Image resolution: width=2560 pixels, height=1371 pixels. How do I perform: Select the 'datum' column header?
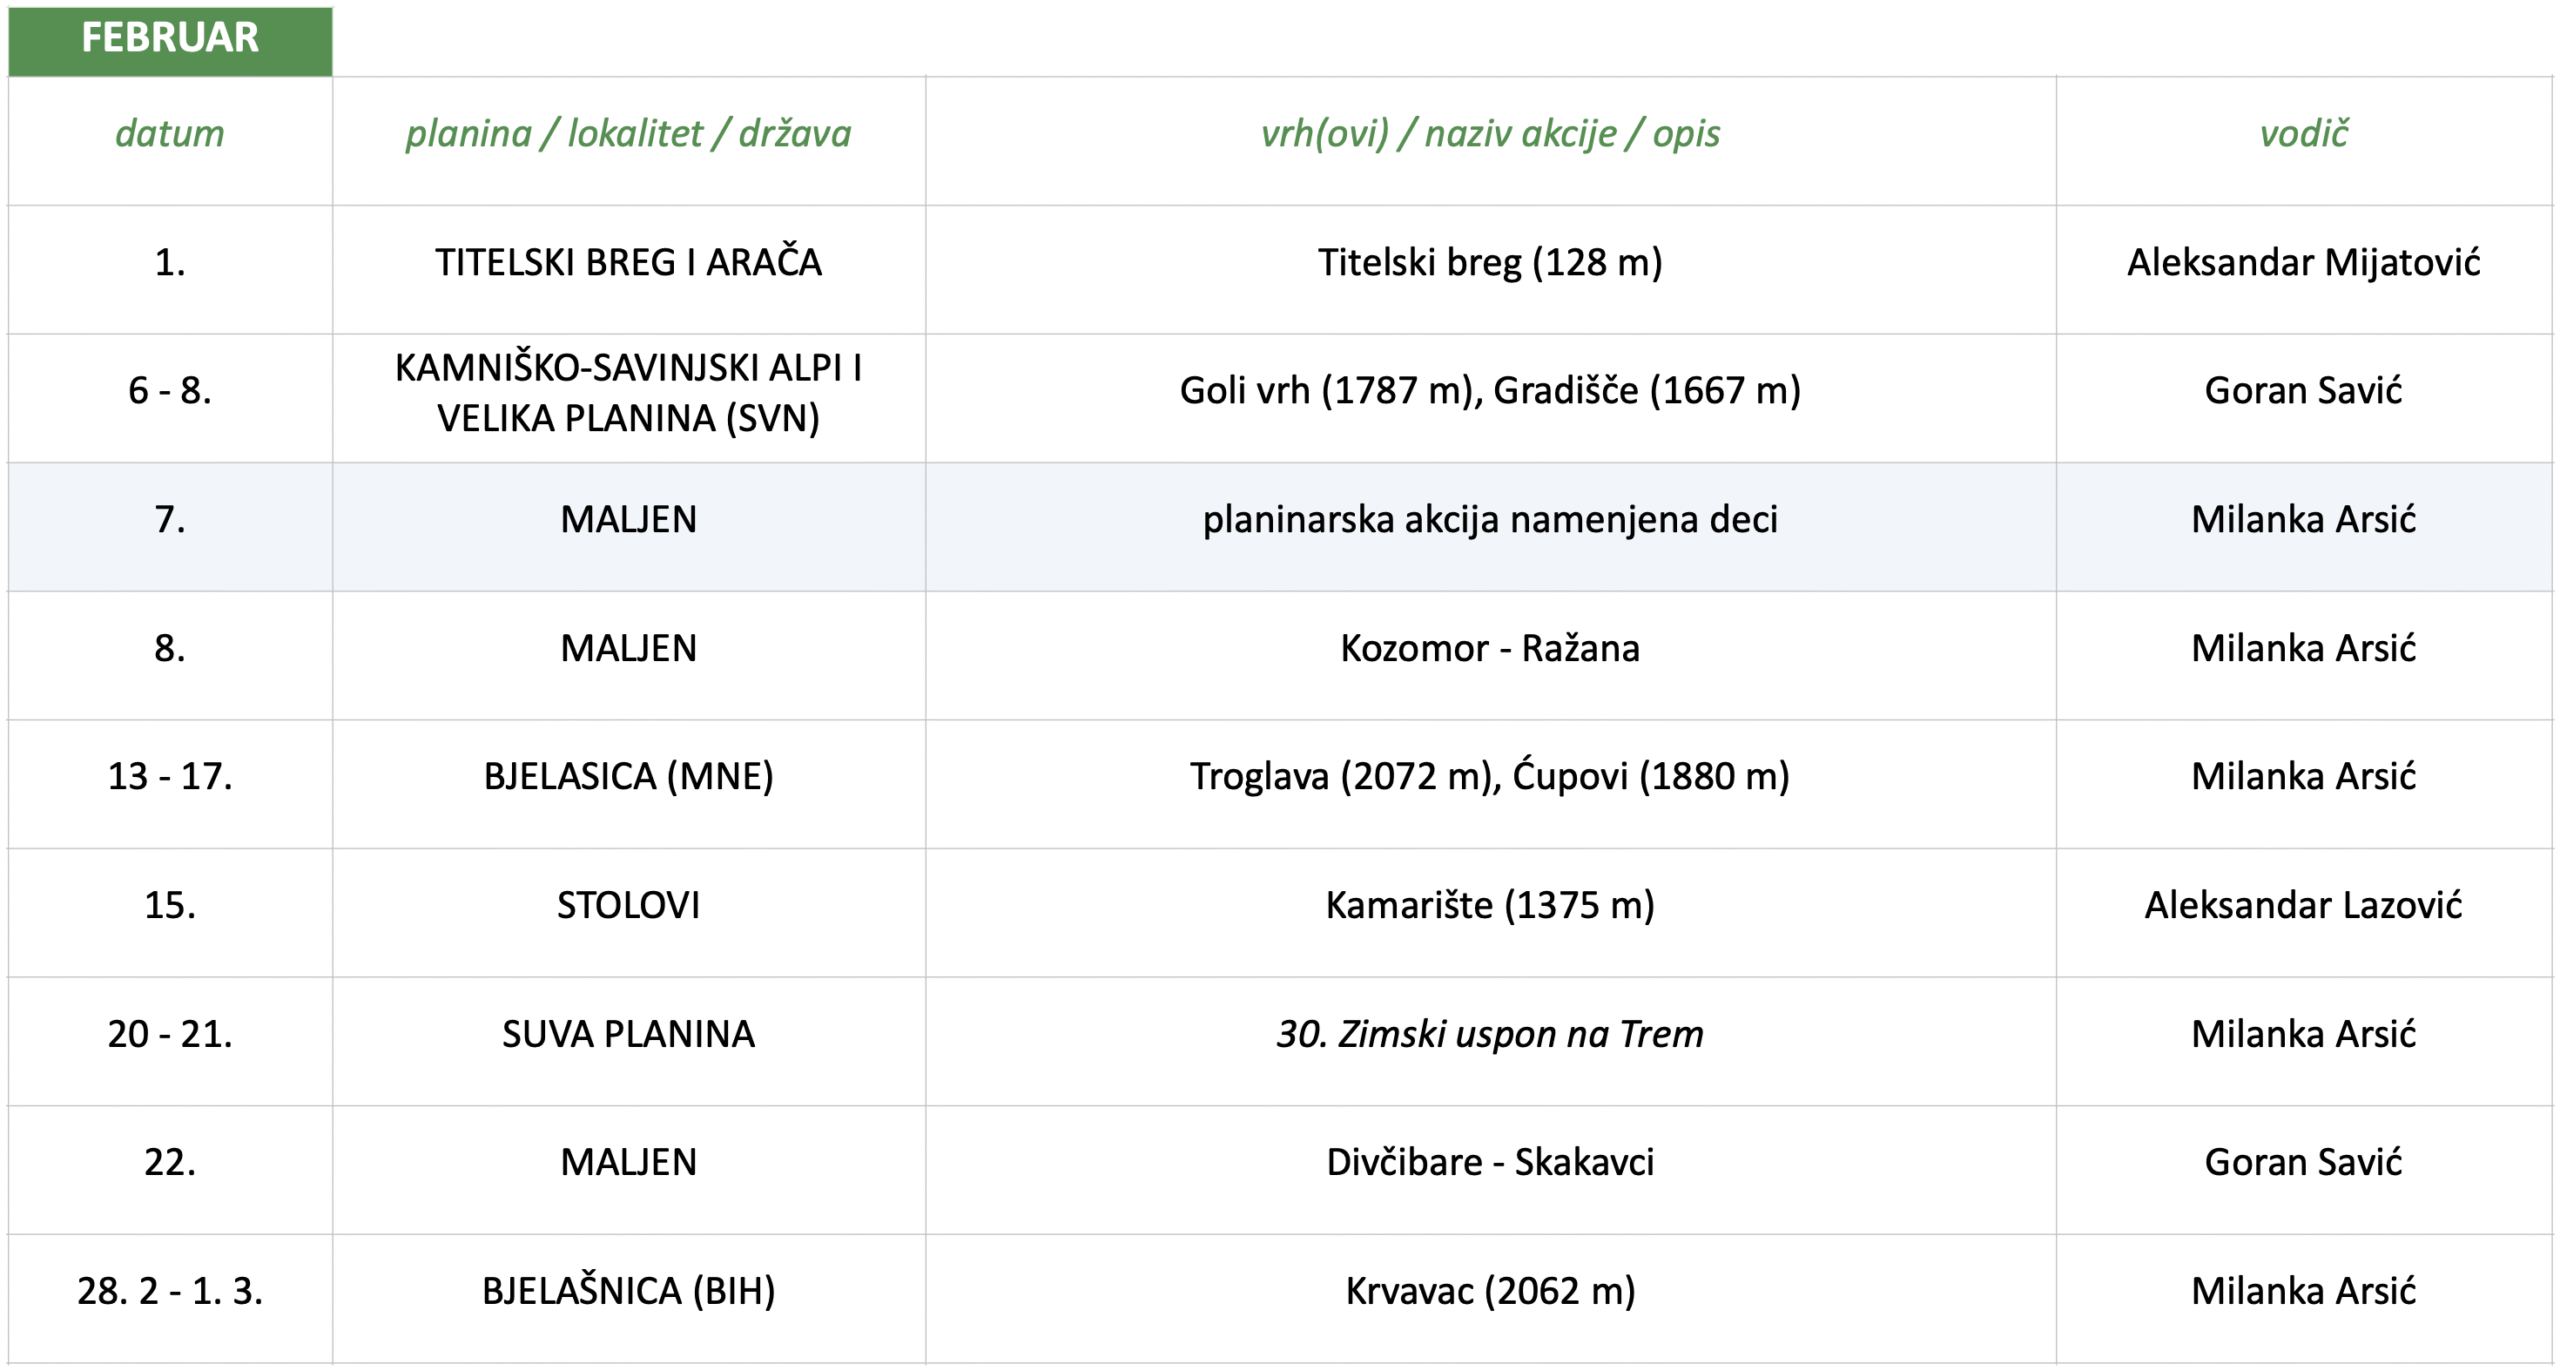pyautogui.click(x=170, y=133)
